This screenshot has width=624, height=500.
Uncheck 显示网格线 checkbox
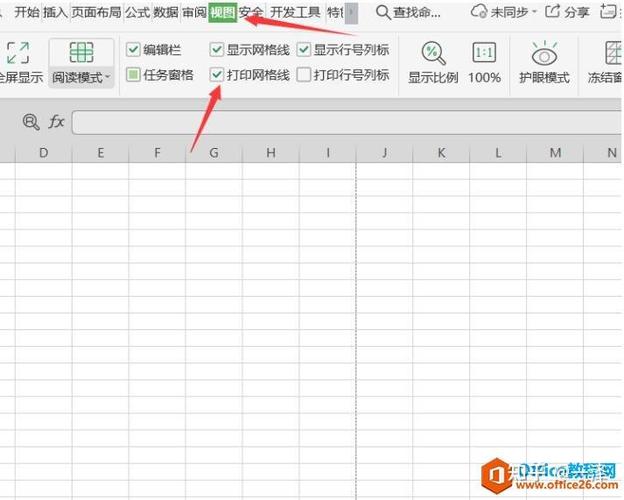[x=216, y=50]
